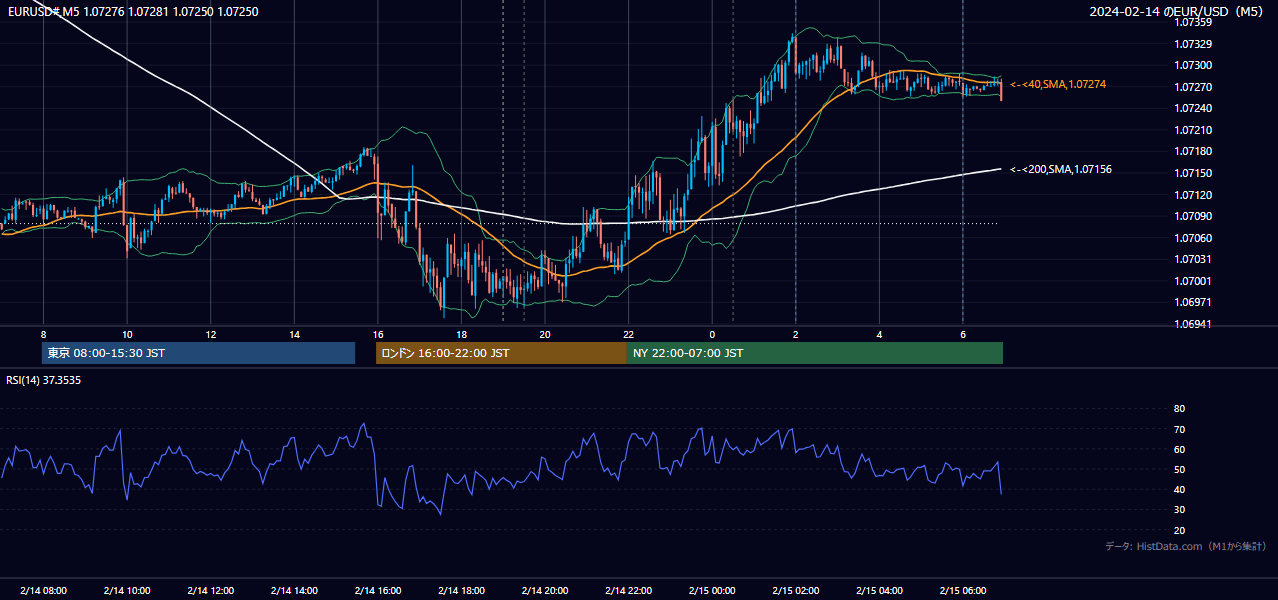The height and width of the screenshot is (600, 1278).
Task: Select the NY 22:00-07:00 JST session bar
Action: (815, 353)
